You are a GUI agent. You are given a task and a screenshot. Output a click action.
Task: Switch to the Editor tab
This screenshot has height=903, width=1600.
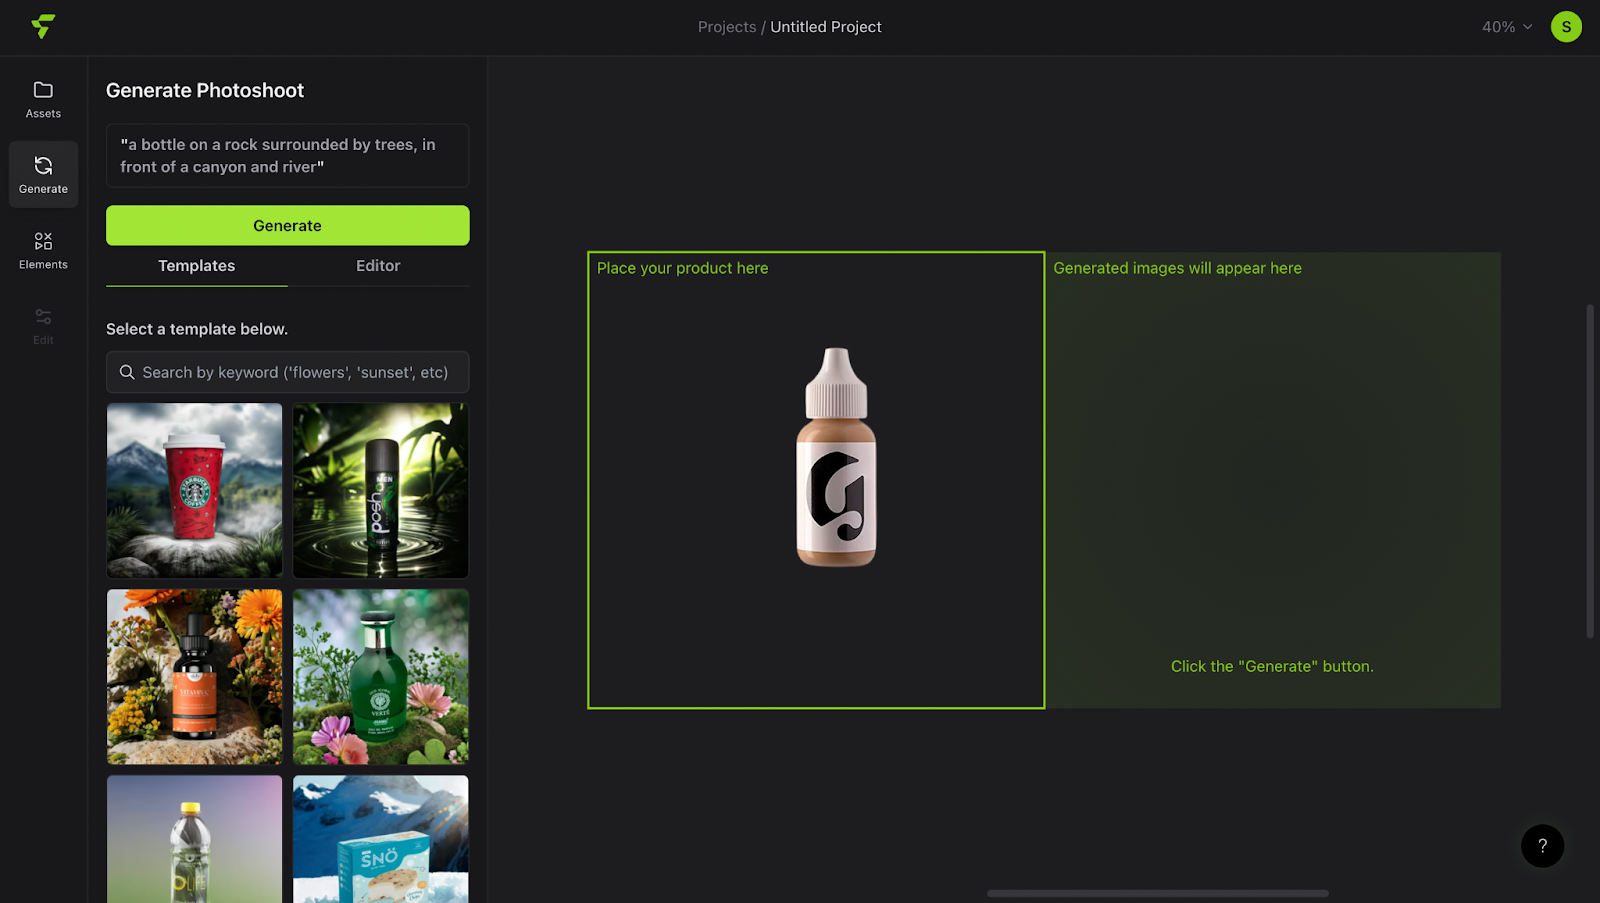[x=378, y=266]
